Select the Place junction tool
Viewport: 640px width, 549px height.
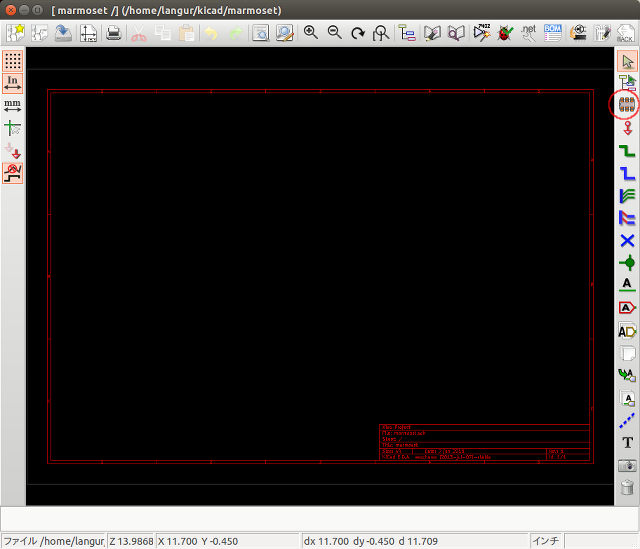tap(627, 263)
